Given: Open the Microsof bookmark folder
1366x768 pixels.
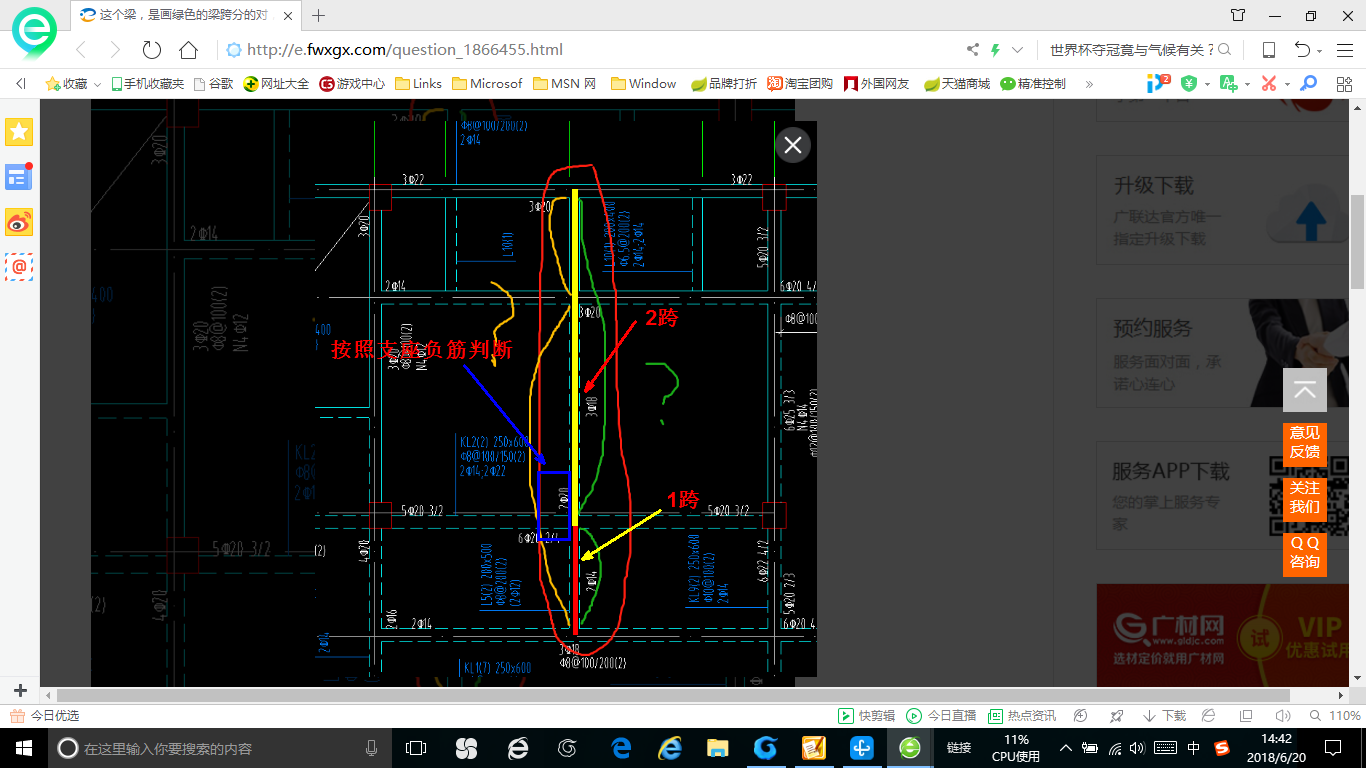Looking at the screenshot, I should tap(487, 84).
